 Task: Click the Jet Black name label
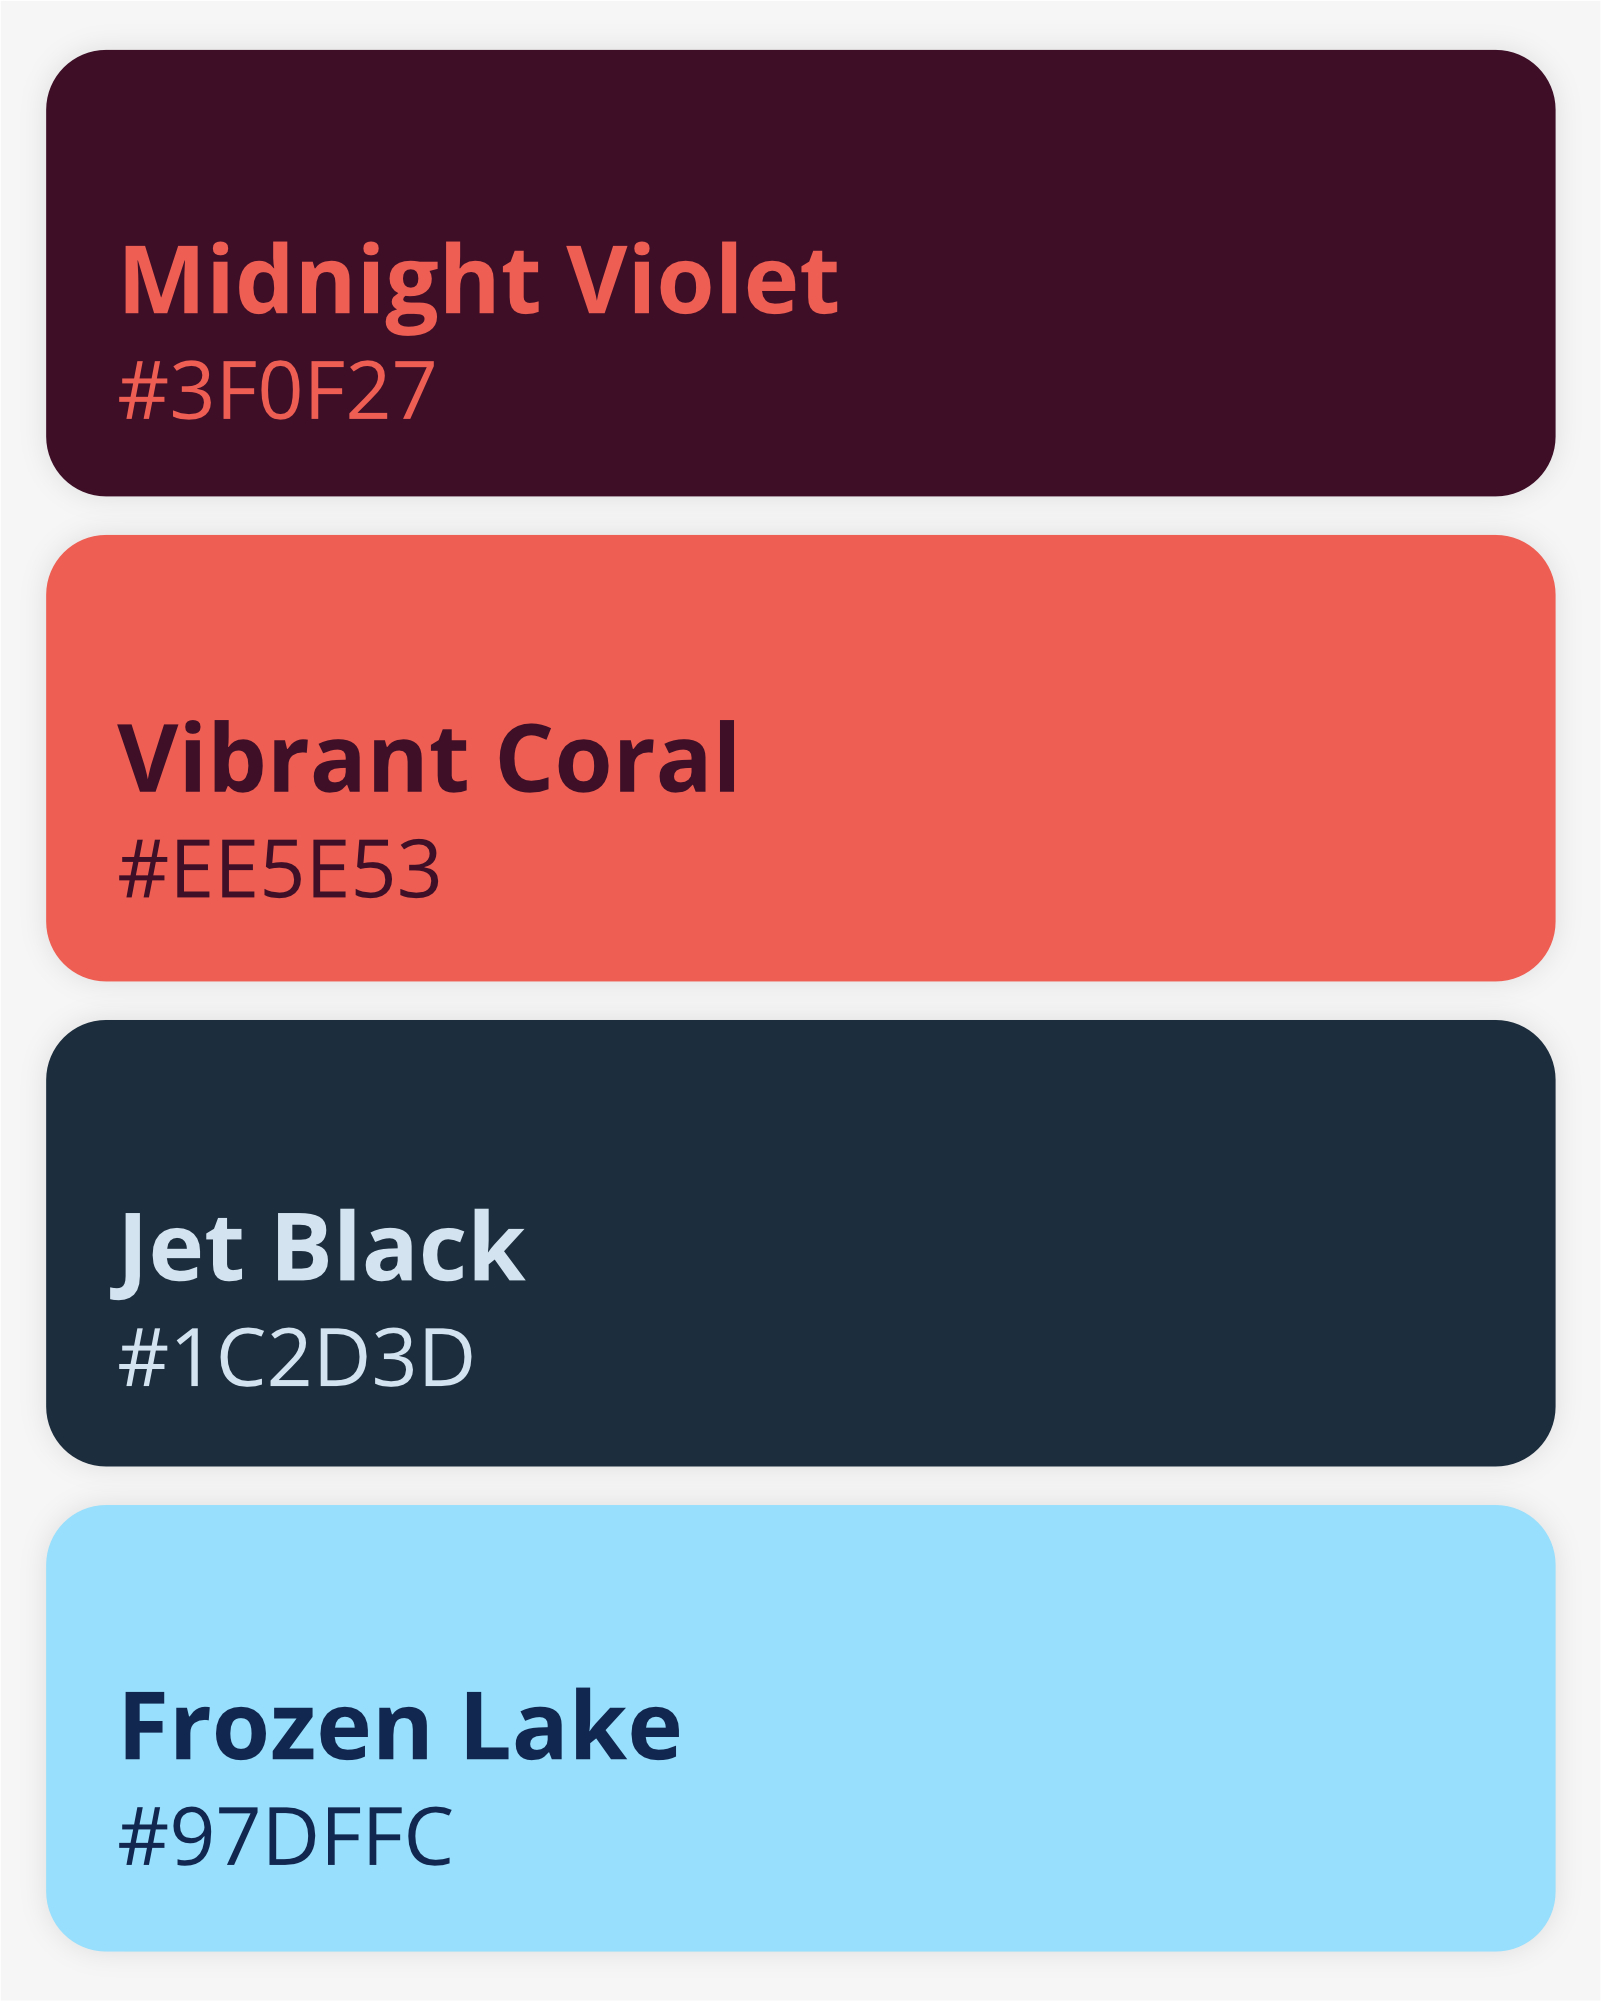[318, 1249]
